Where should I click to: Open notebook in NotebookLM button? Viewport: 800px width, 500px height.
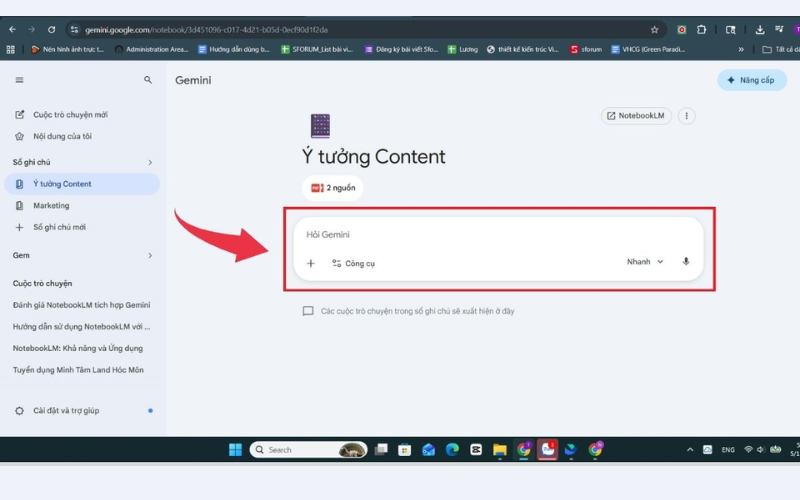(636, 116)
